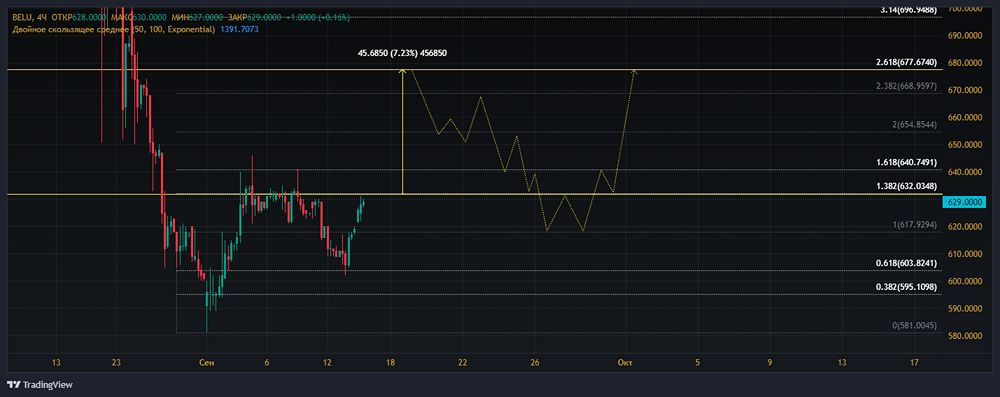Click date 18 on the time axis
This screenshot has width=1000, height=397.
390,363
